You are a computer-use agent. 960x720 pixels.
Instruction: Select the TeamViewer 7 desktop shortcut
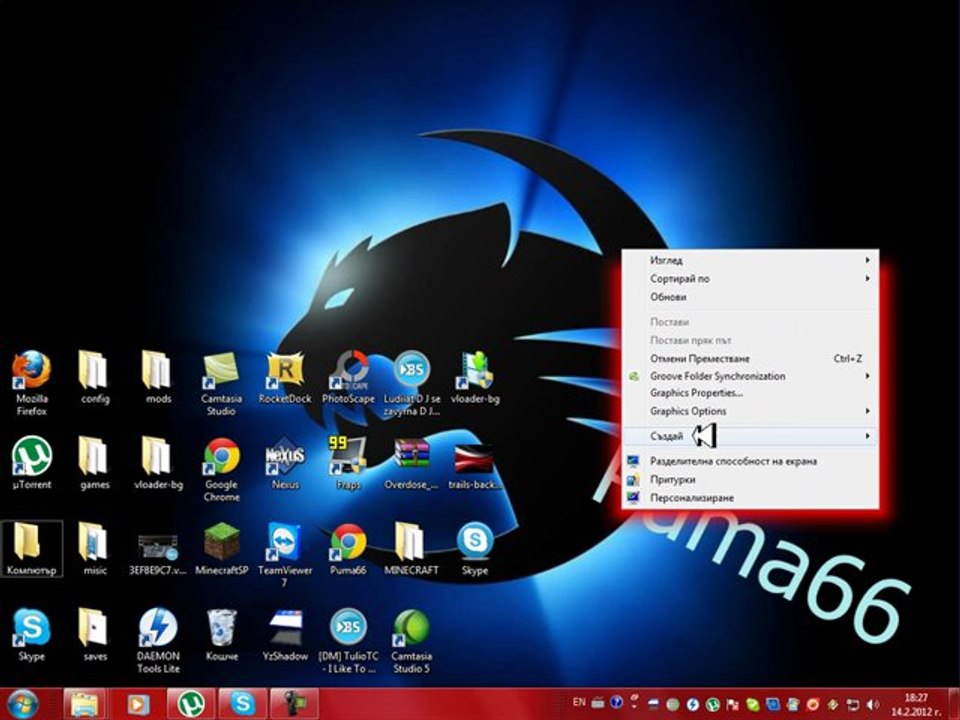[285, 554]
